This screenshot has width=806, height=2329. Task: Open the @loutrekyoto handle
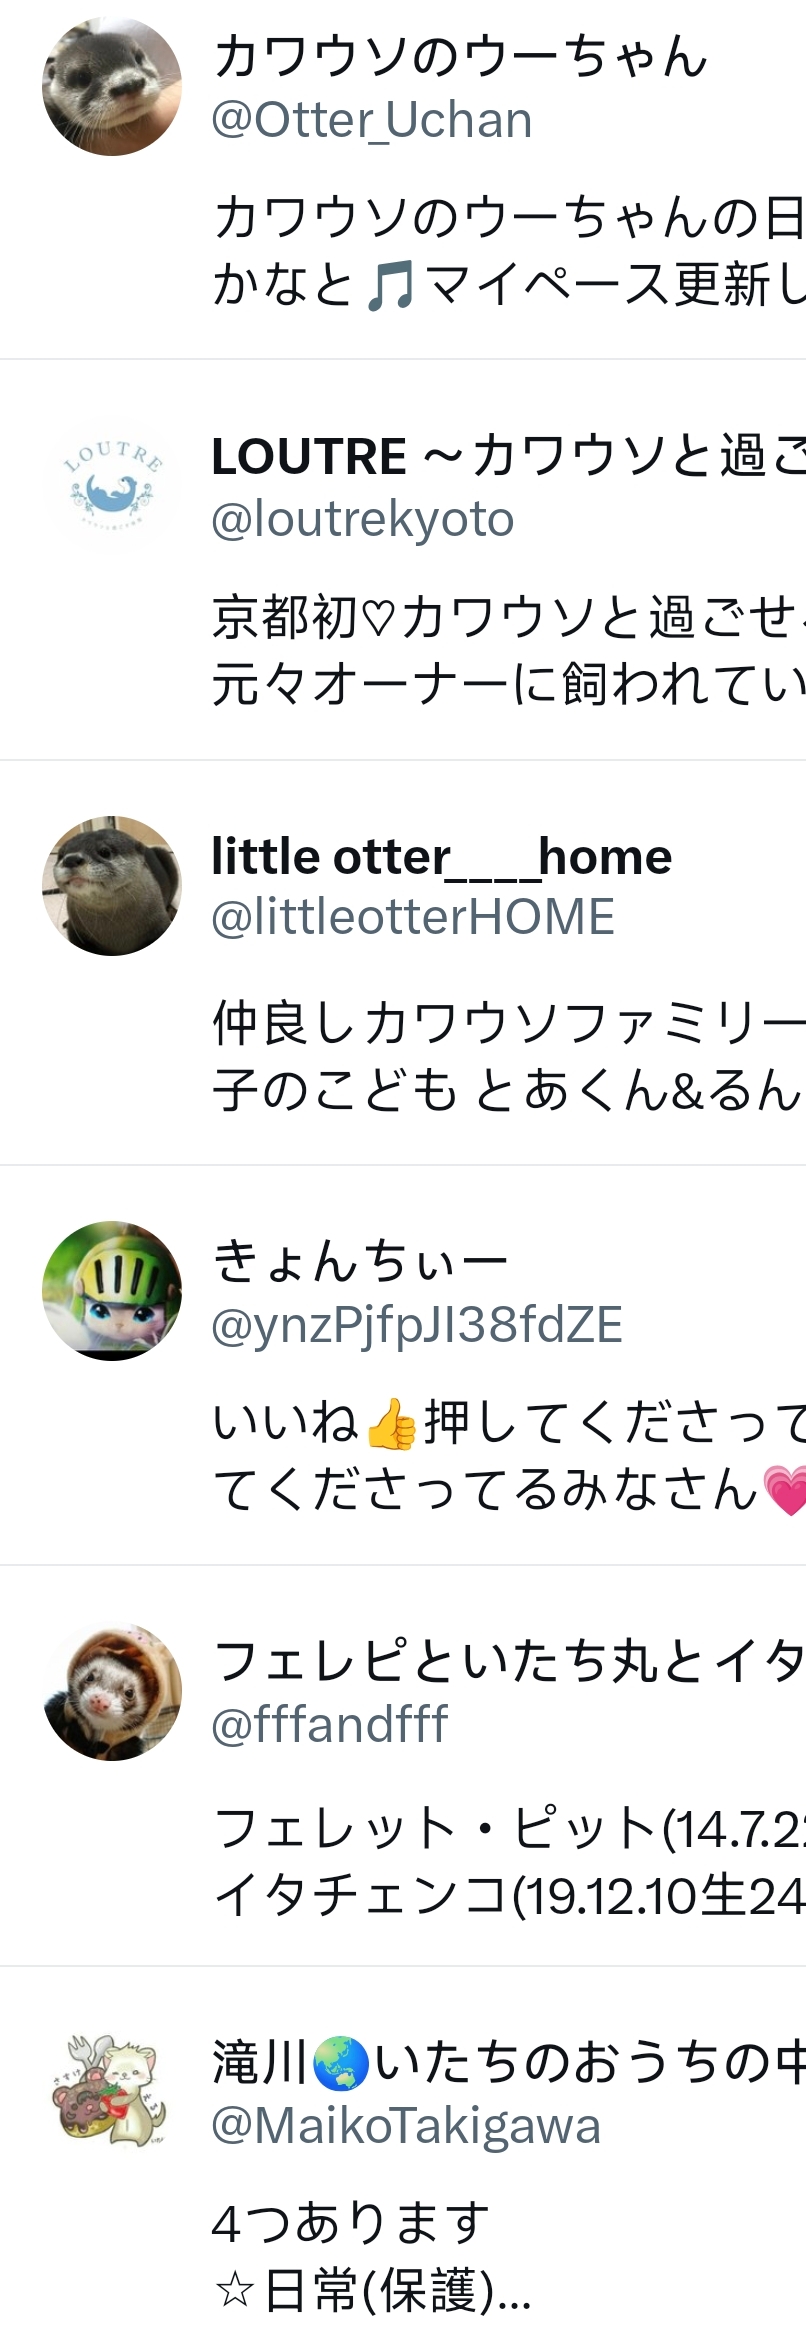tap(363, 519)
